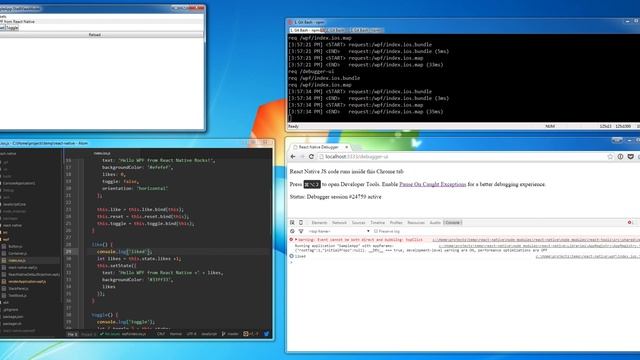
Task: Click the console.log('liked') code line
Action: point(124,251)
